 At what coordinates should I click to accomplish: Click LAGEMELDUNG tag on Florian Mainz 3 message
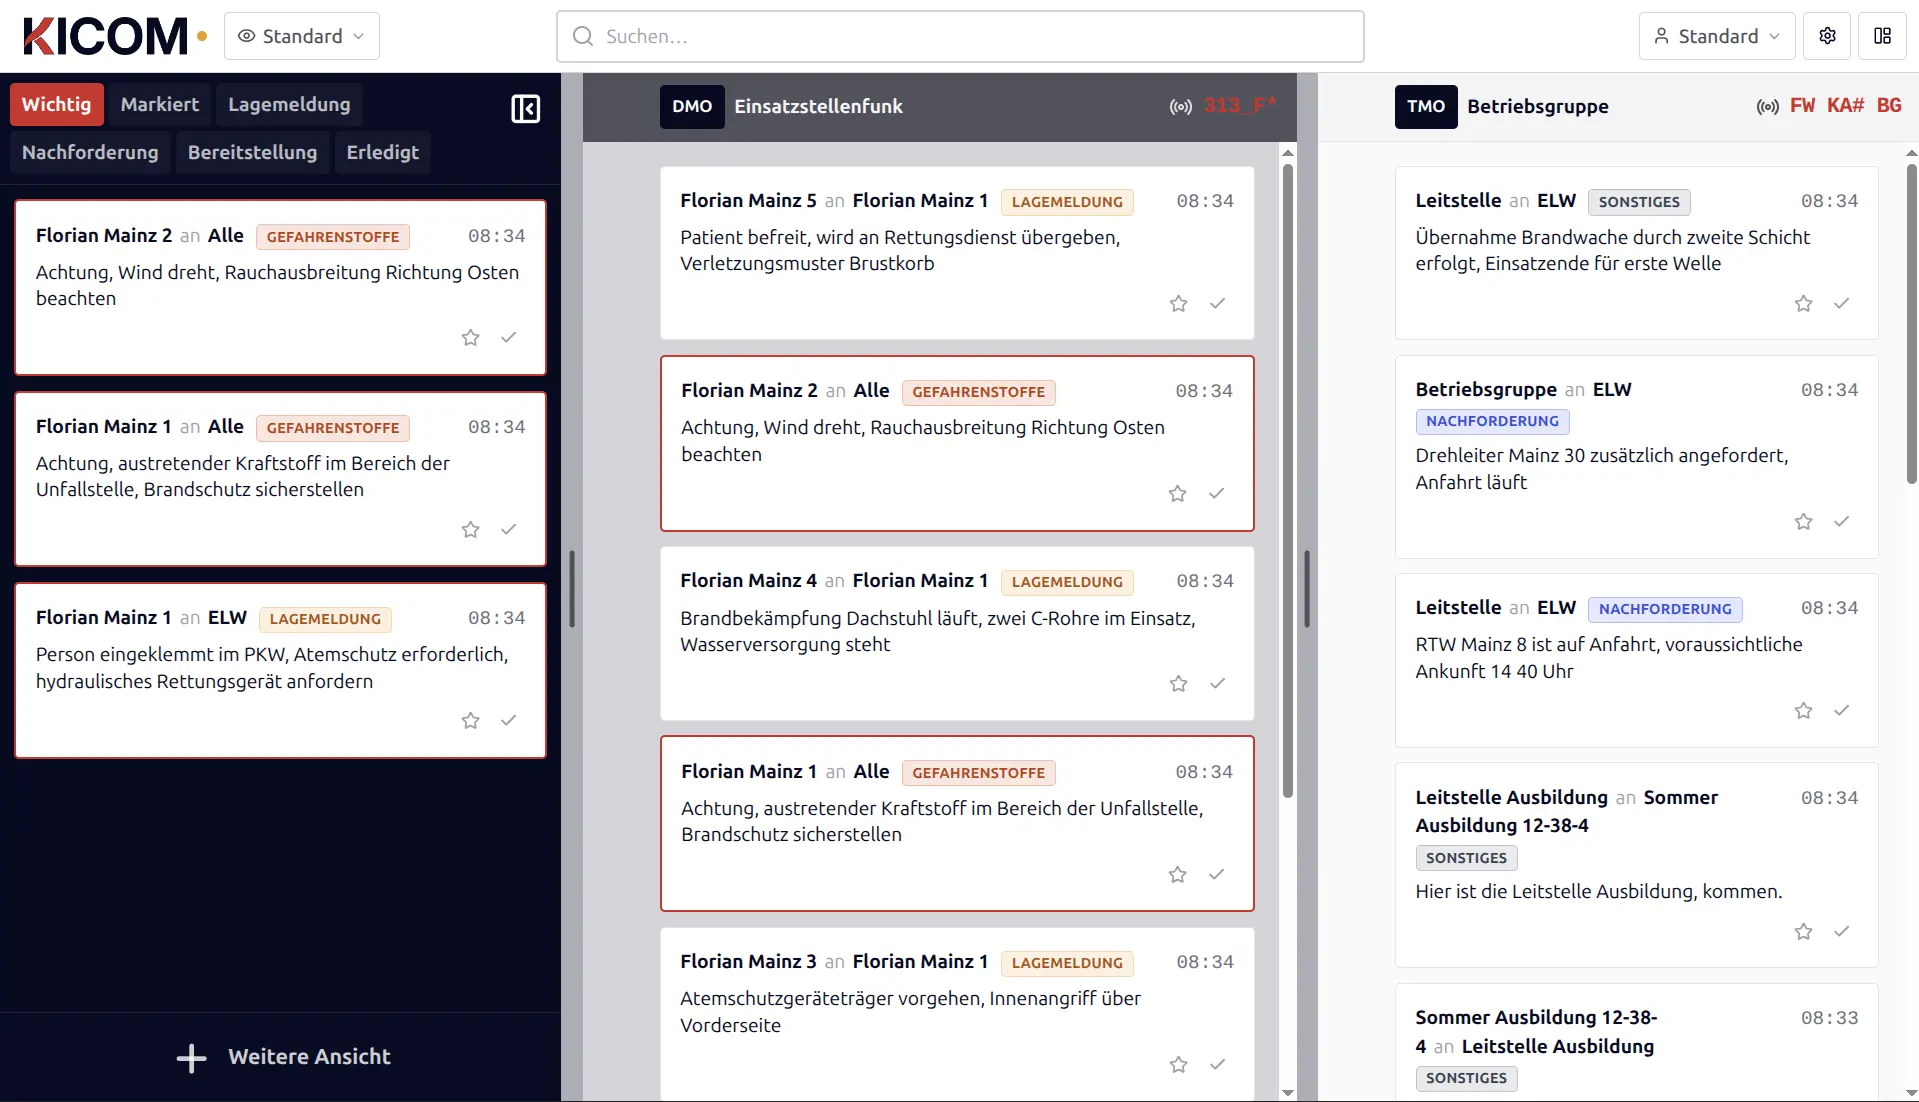(x=1067, y=963)
